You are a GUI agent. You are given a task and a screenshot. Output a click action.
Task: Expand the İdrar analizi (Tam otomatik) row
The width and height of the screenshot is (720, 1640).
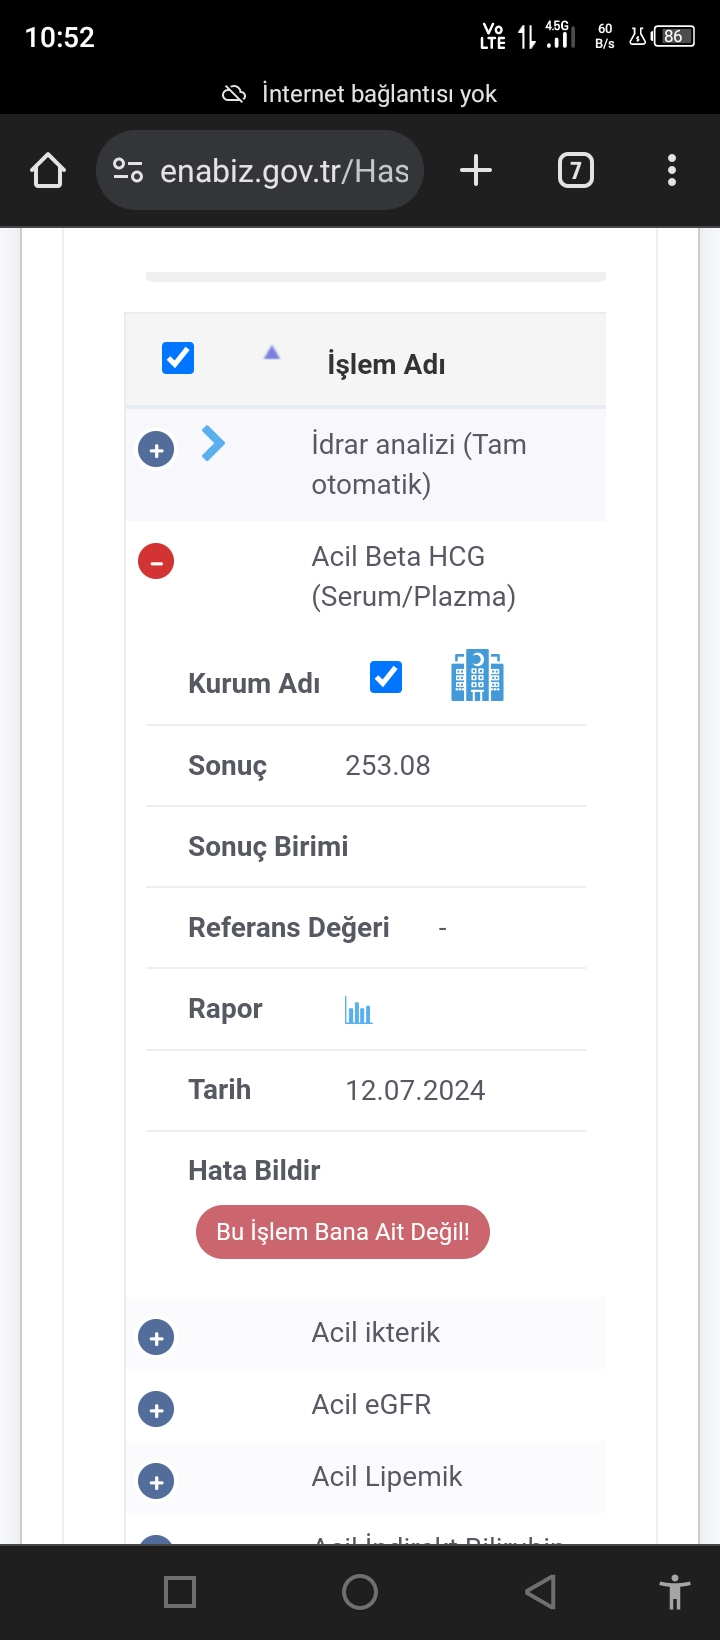click(156, 449)
